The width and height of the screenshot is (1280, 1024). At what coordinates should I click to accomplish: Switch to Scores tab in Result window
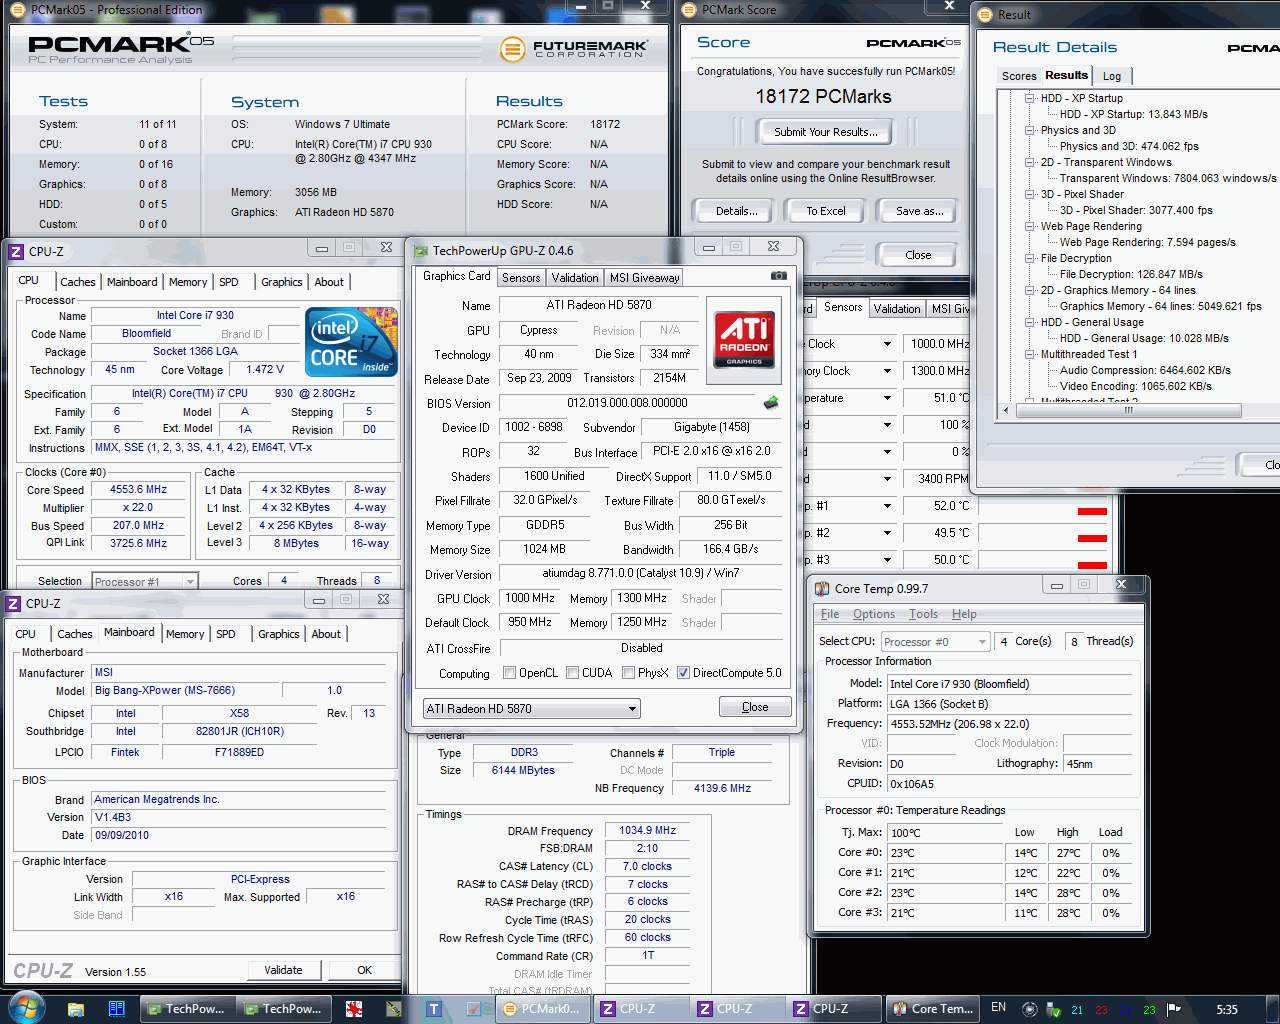1019,76
